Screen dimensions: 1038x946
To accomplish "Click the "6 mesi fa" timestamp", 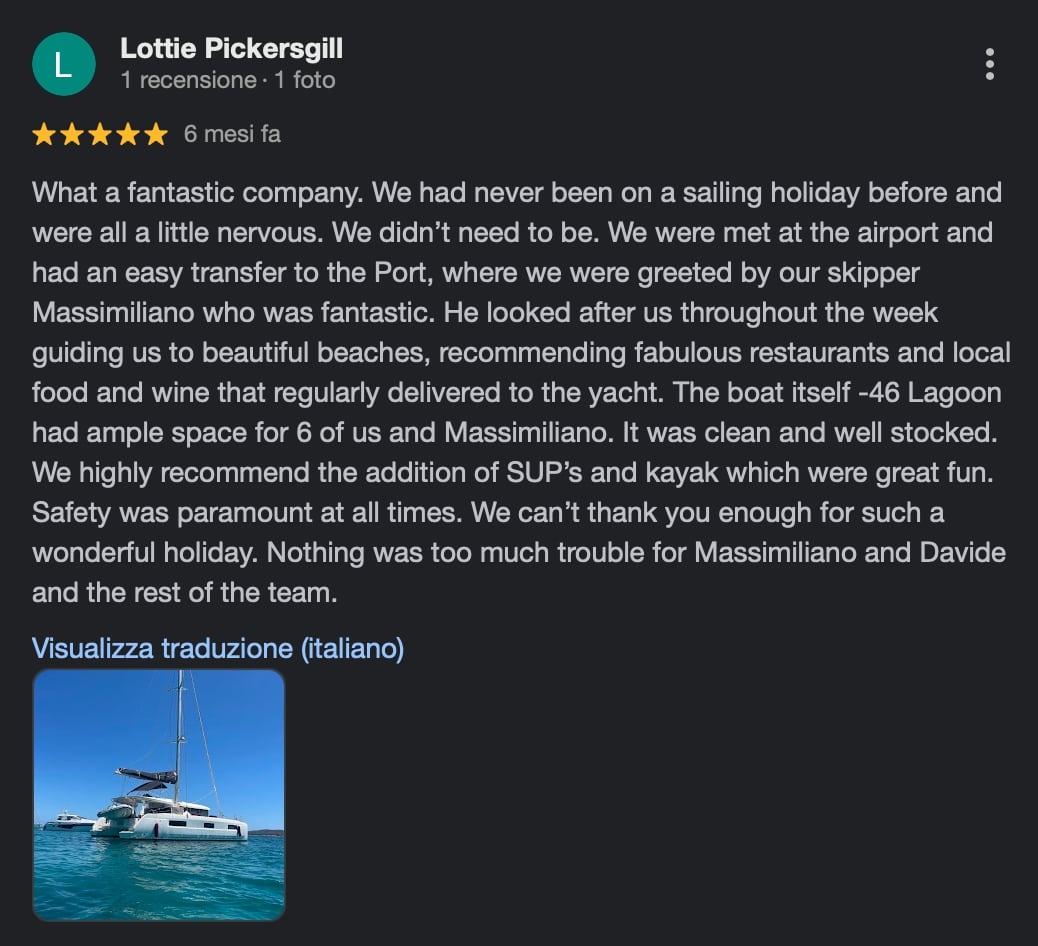I will click(232, 134).
